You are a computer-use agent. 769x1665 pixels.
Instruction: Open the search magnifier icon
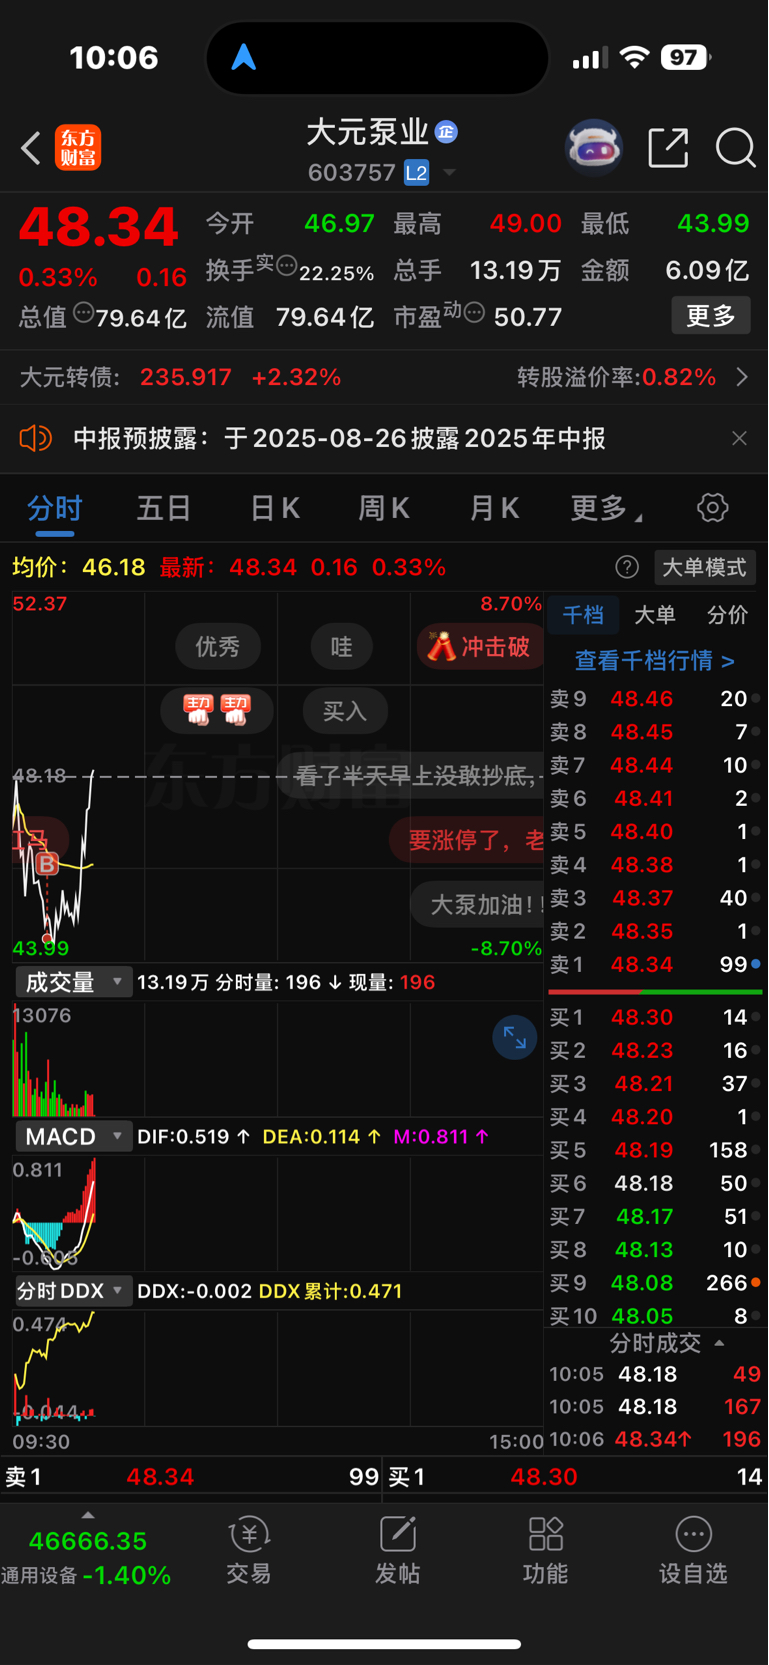point(735,148)
